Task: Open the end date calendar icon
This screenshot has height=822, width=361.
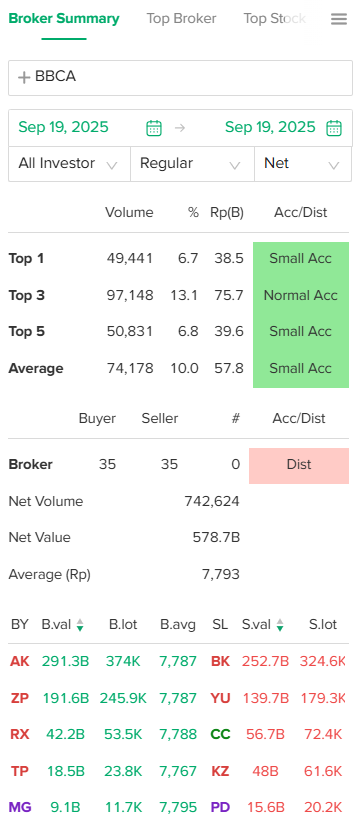Action: [x=334, y=128]
